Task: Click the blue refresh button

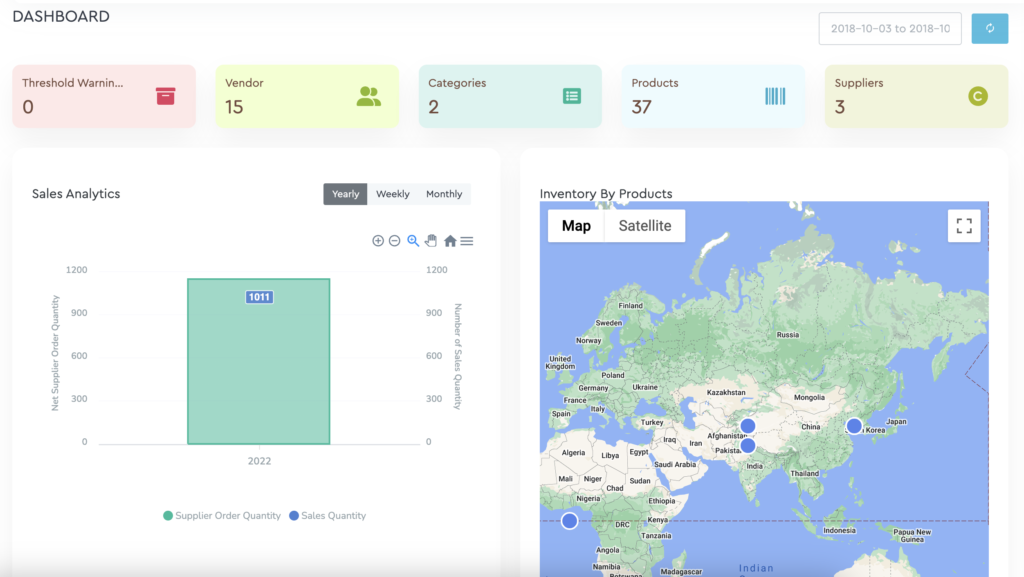Action: [989, 28]
